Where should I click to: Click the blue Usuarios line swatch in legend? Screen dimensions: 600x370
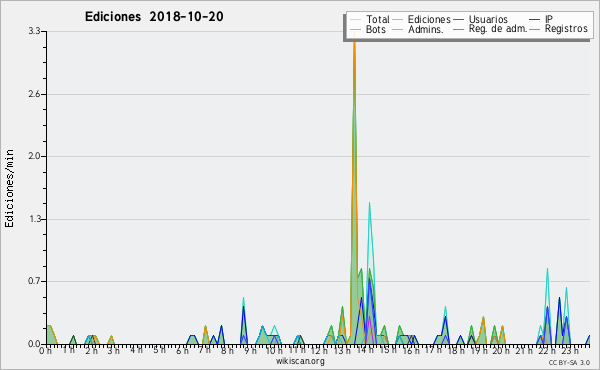[x=458, y=20]
